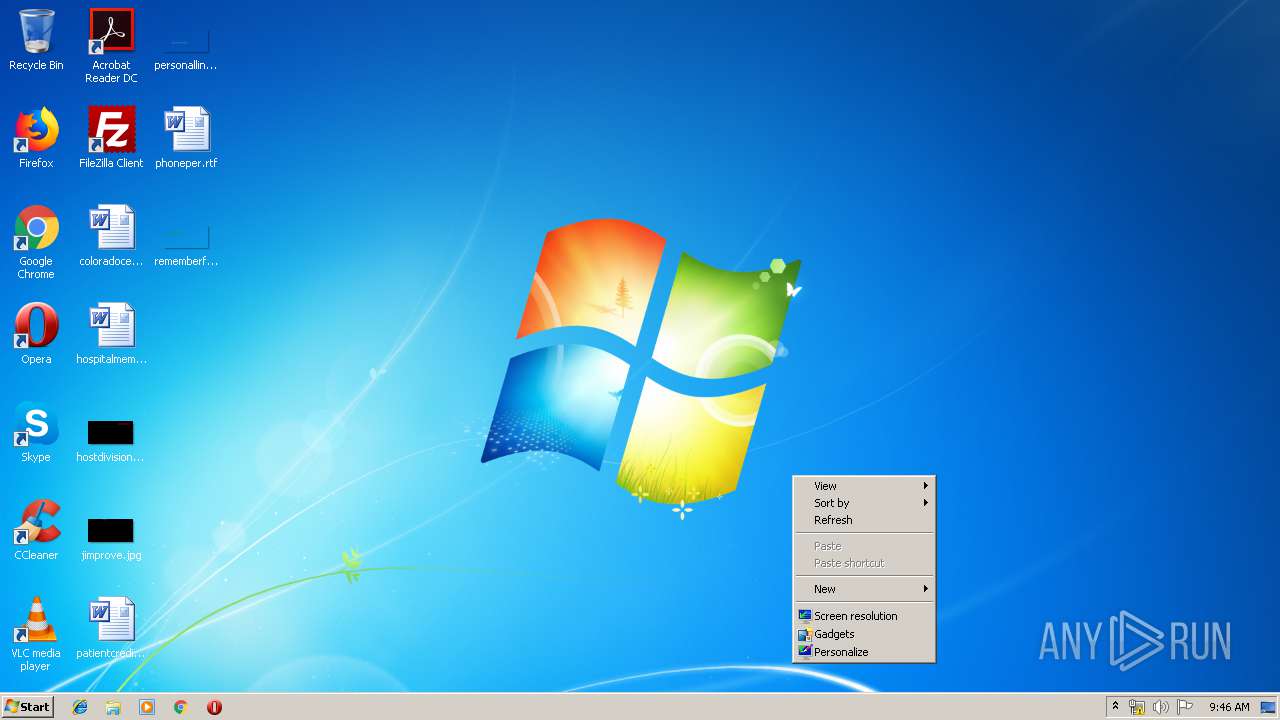Choose Personalize in the context menu
The image size is (1280, 720).
(864, 652)
